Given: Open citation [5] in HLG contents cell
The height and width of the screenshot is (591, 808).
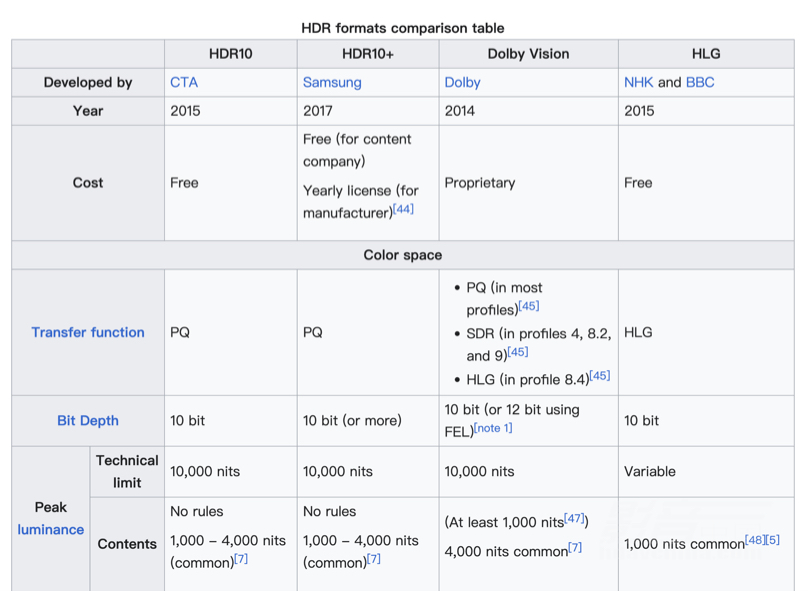Looking at the screenshot, I should coord(772,540).
